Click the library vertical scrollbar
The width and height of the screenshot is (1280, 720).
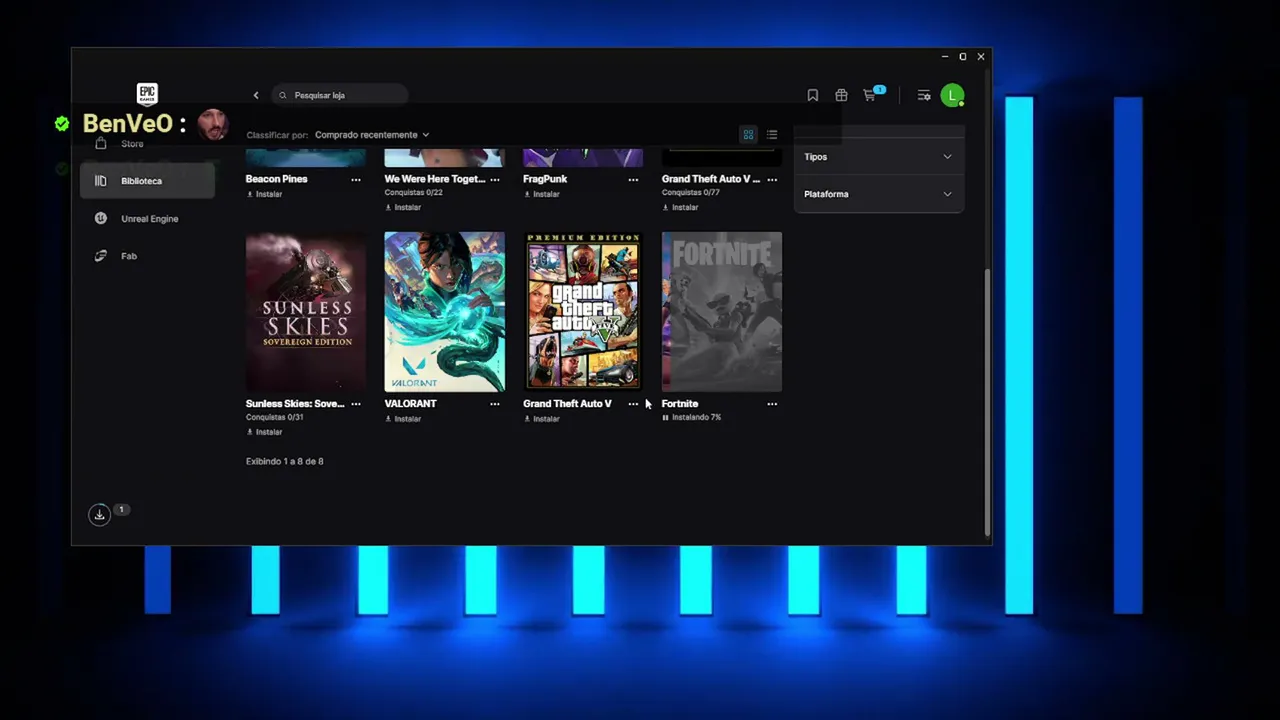pyautogui.click(x=987, y=400)
